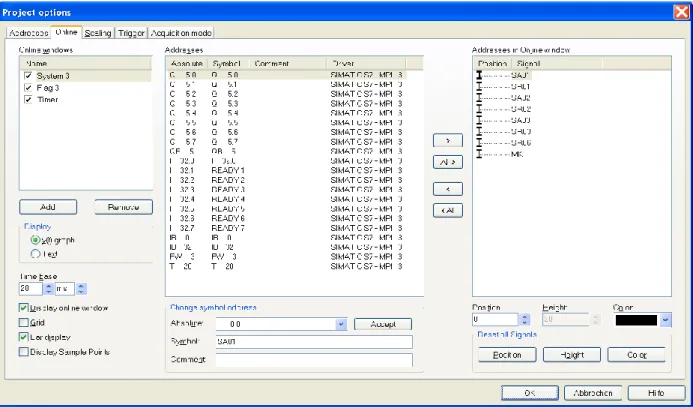Click the Driver column header
The image size is (693, 408).
pyautogui.click(x=366, y=64)
